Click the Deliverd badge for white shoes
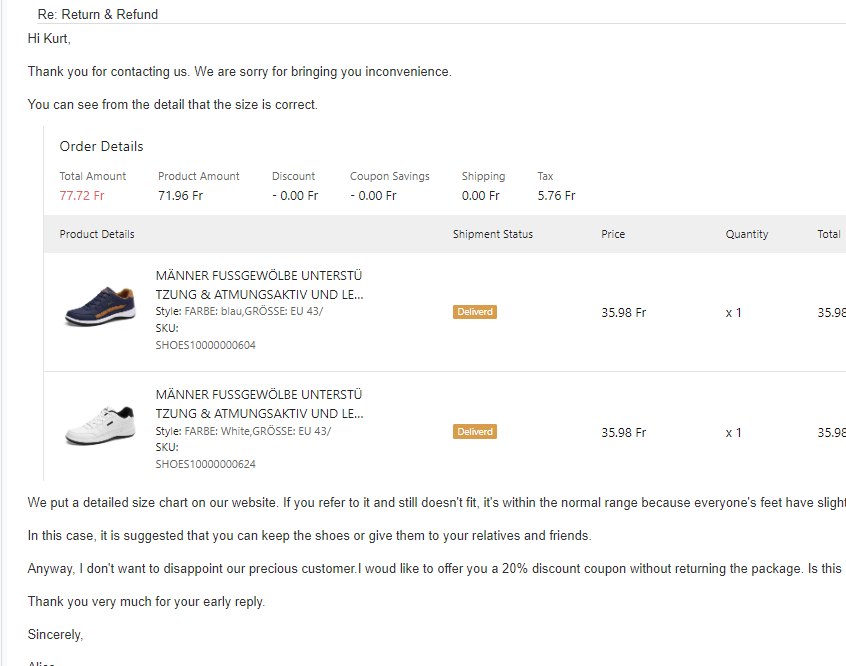846x666 pixels. point(475,432)
